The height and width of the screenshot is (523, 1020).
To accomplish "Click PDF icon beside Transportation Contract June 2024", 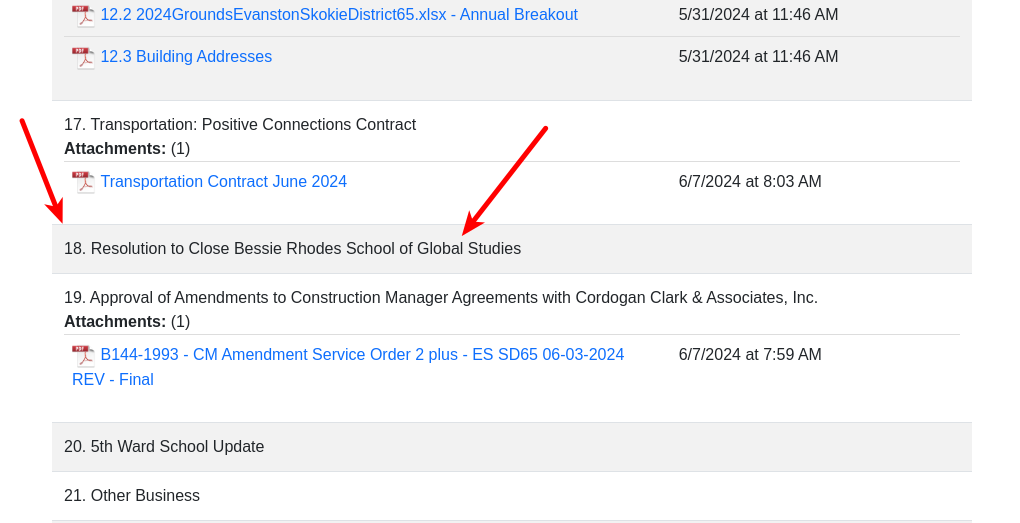I will pos(83,182).
